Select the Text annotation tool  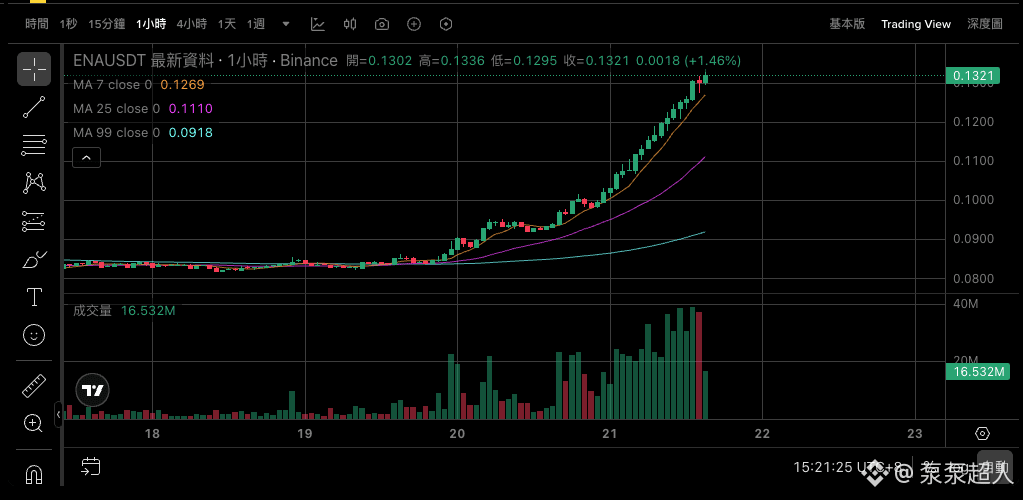pos(34,298)
